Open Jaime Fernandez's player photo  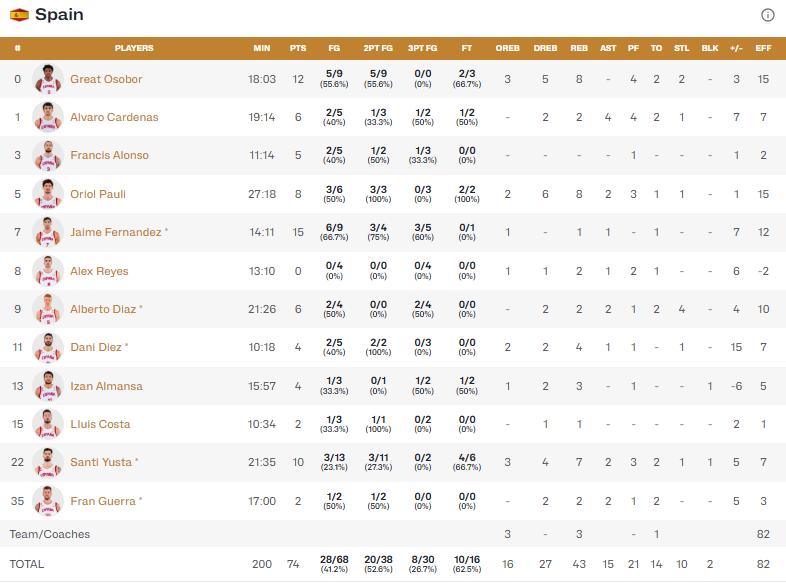coord(48,232)
